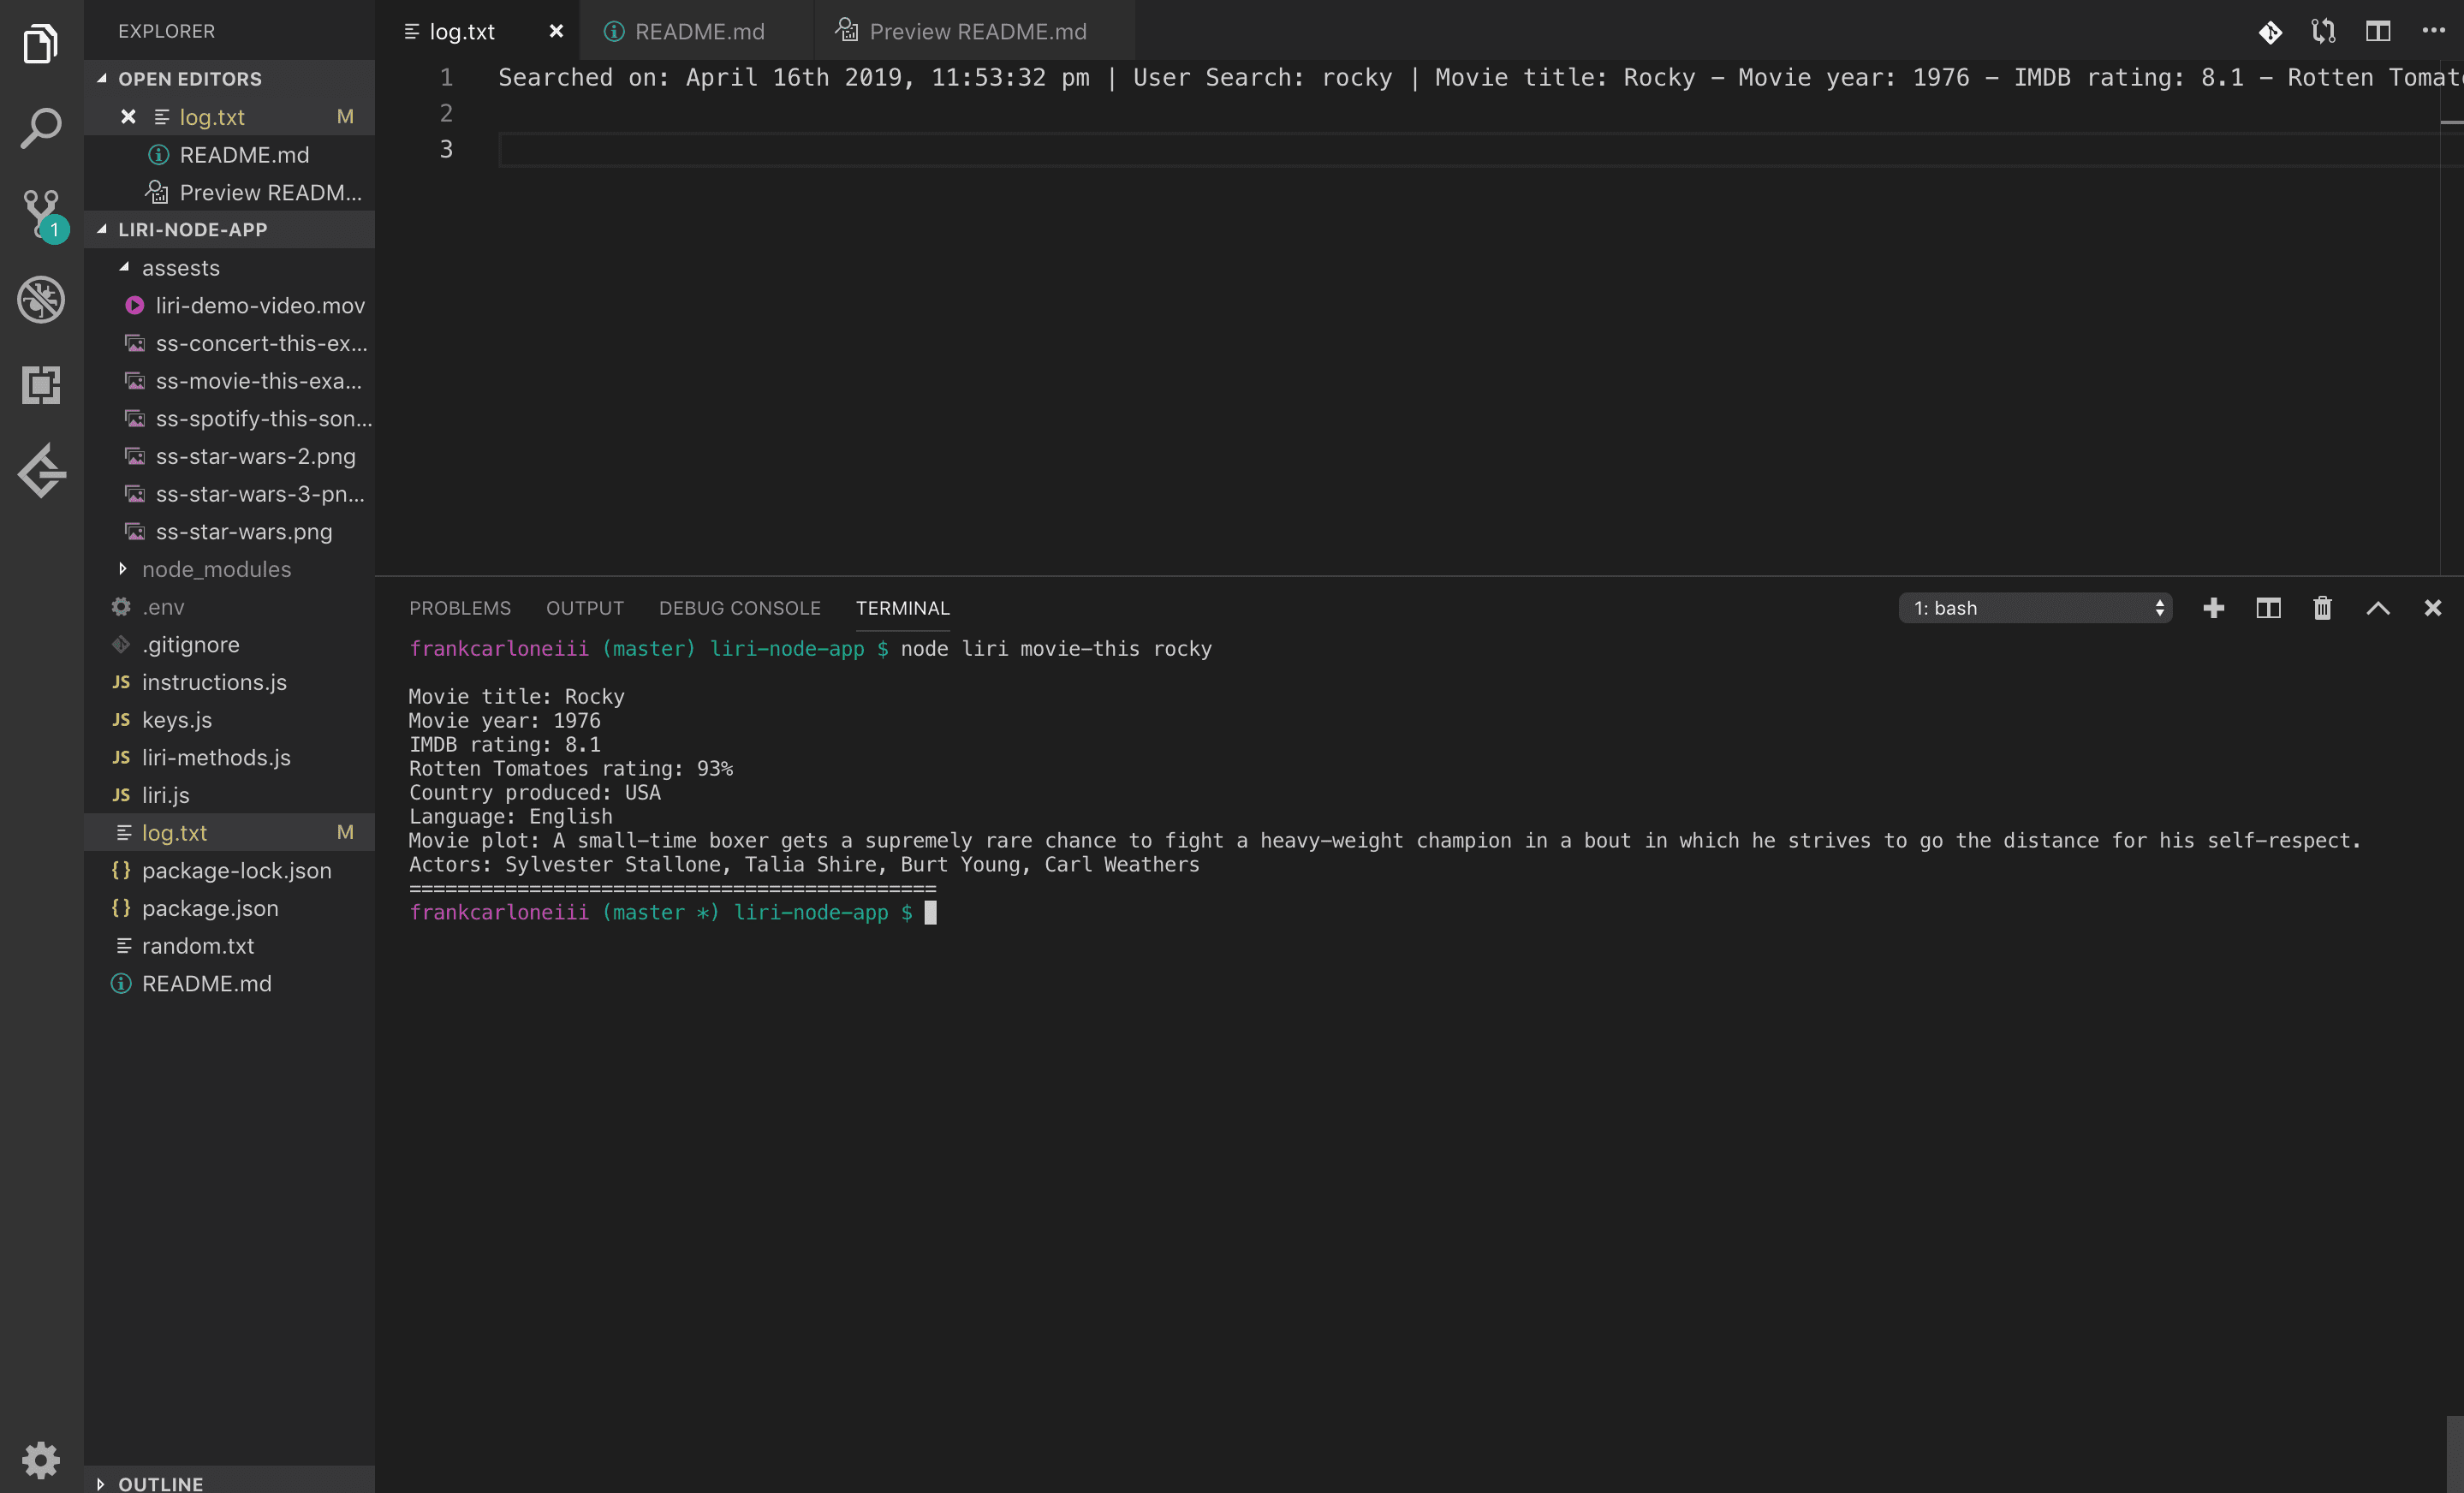The image size is (2464, 1493).
Task: Open random.txt file
Action: click(230, 946)
